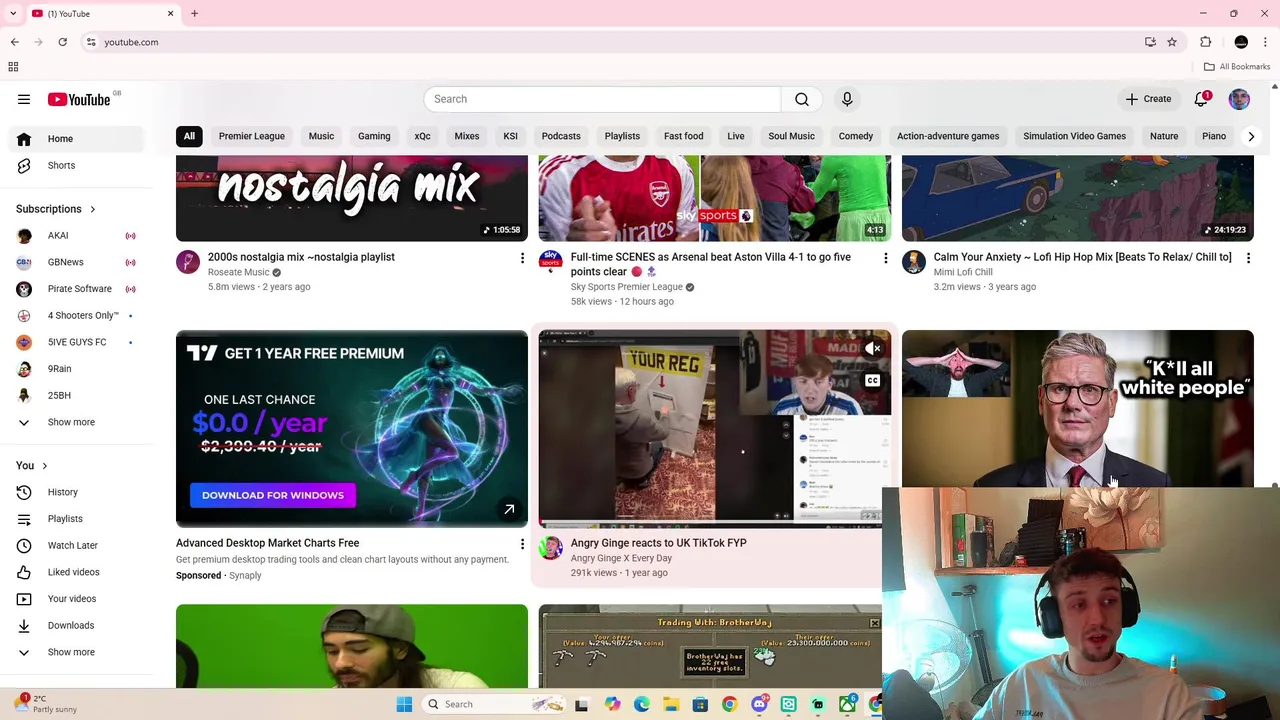Expand the You section chevron
The height and width of the screenshot is (720, 1280).
(44, 466)
